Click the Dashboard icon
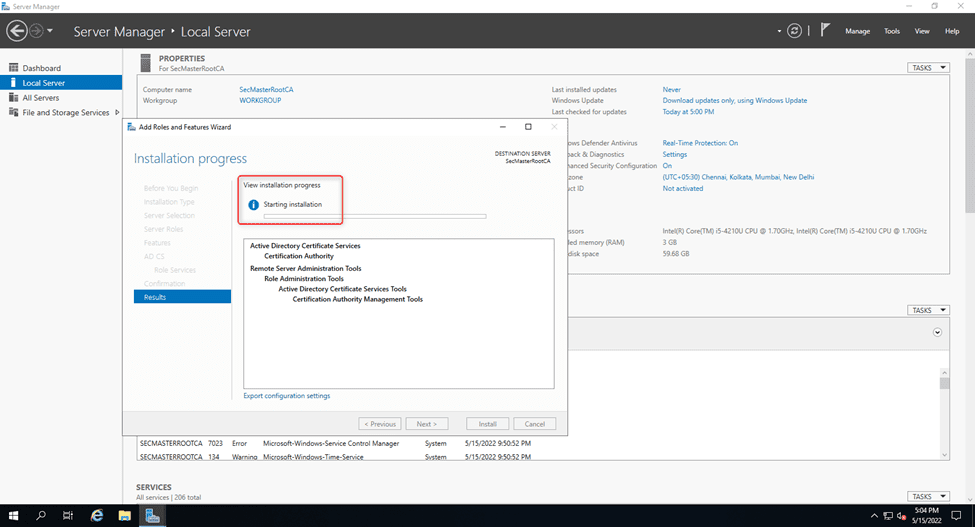This screenshot has width=975, height=527. [13, 67]
